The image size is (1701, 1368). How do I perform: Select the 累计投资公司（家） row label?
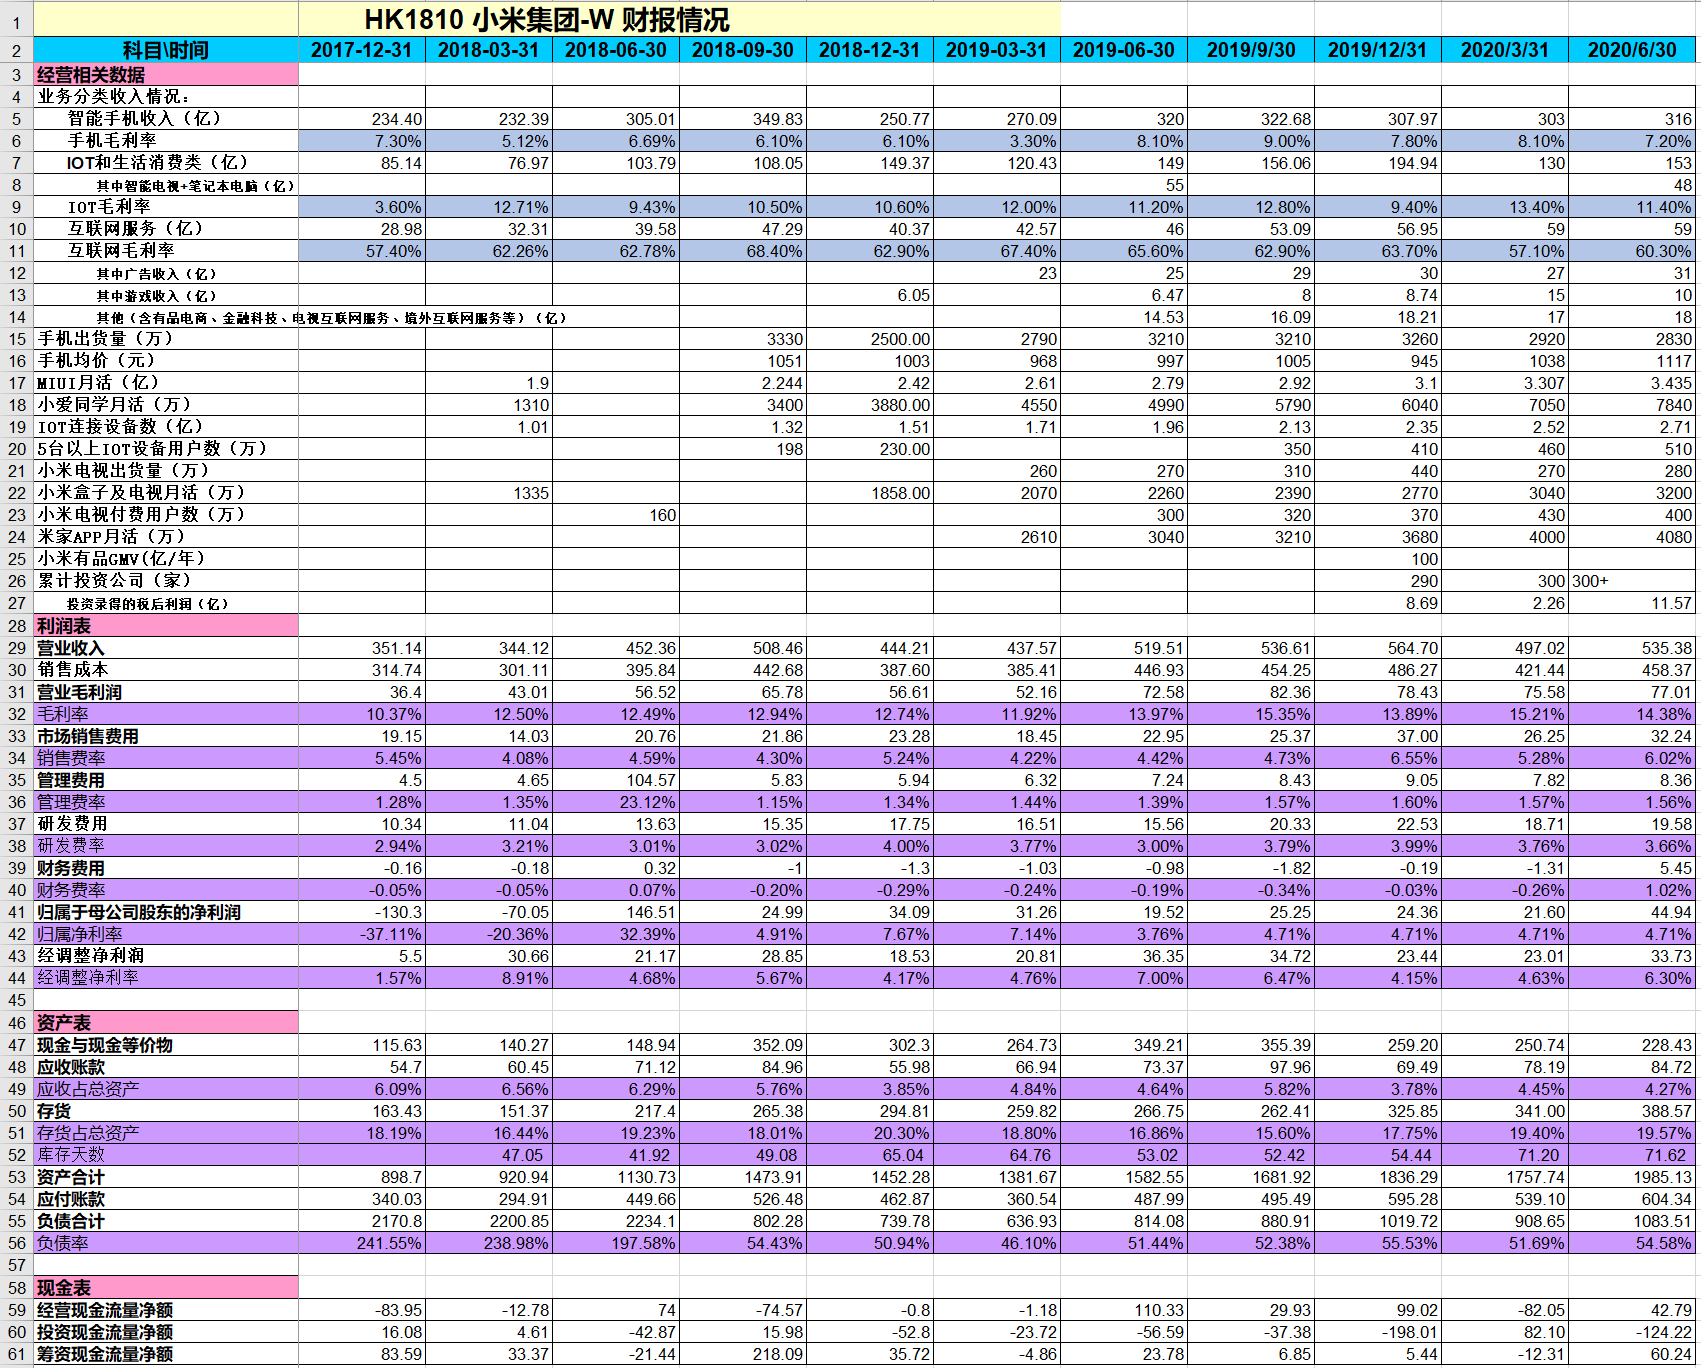click(166, 581)
